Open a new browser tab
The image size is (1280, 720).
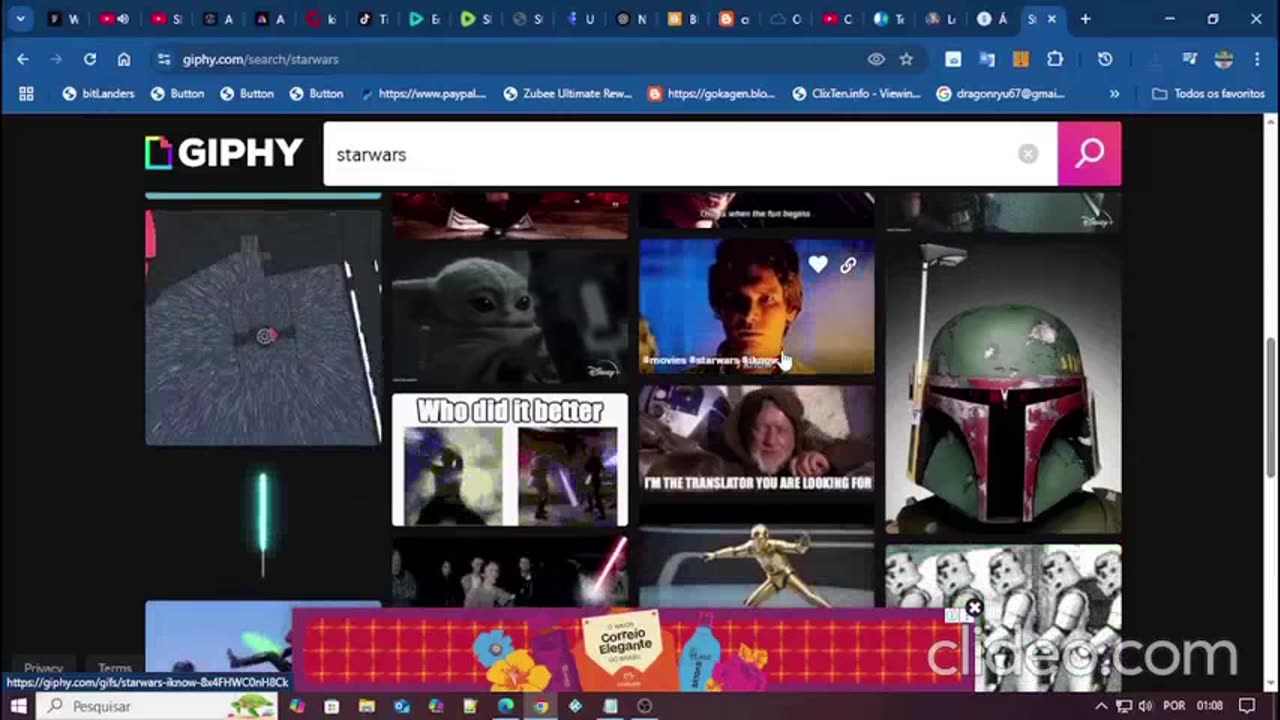click(x=1085, y=19)
